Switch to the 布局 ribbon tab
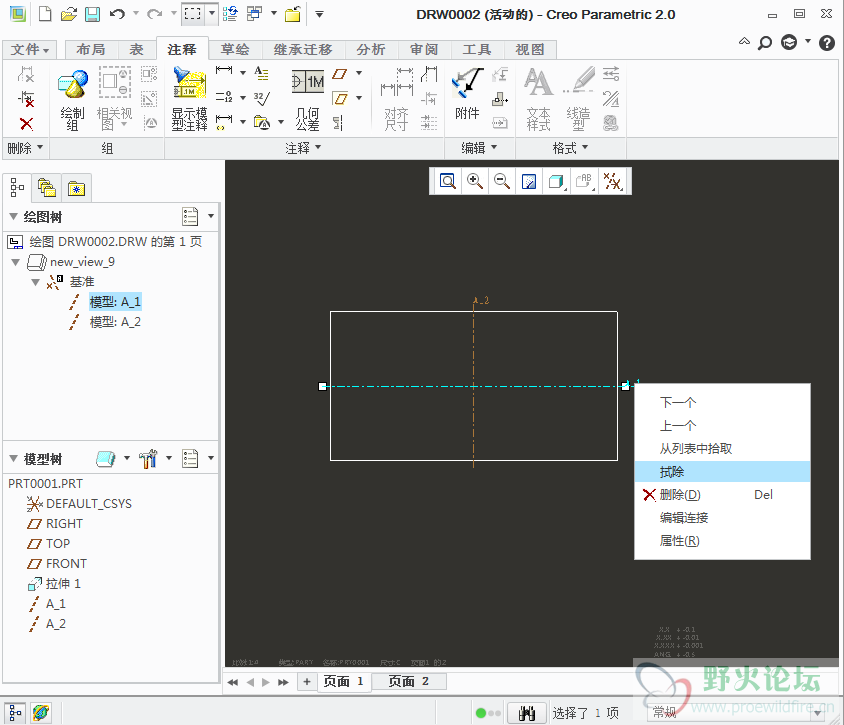Viewport: 844px width, 725px height. (x=90, y=50)
